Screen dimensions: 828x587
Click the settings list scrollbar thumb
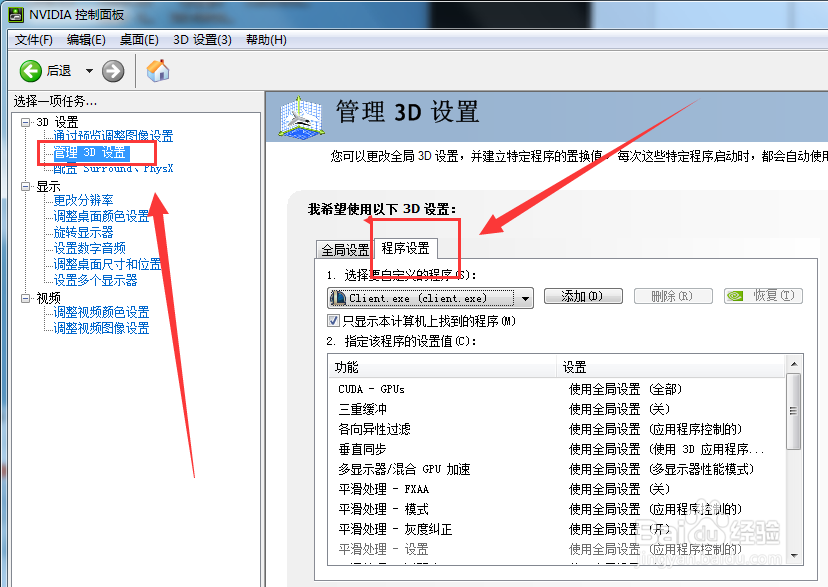pos(794,411)
